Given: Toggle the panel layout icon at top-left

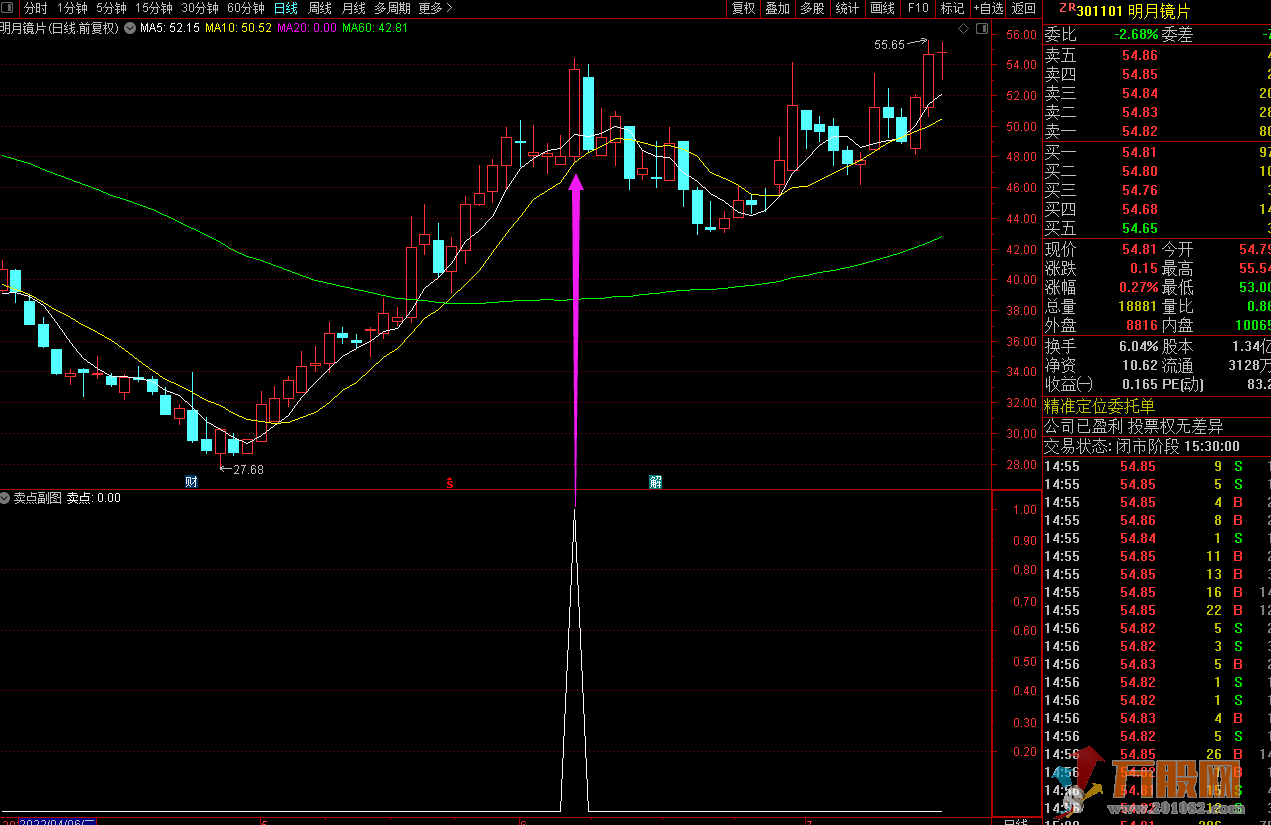Looking at the screenshot, I should click(x=9, y=8).
